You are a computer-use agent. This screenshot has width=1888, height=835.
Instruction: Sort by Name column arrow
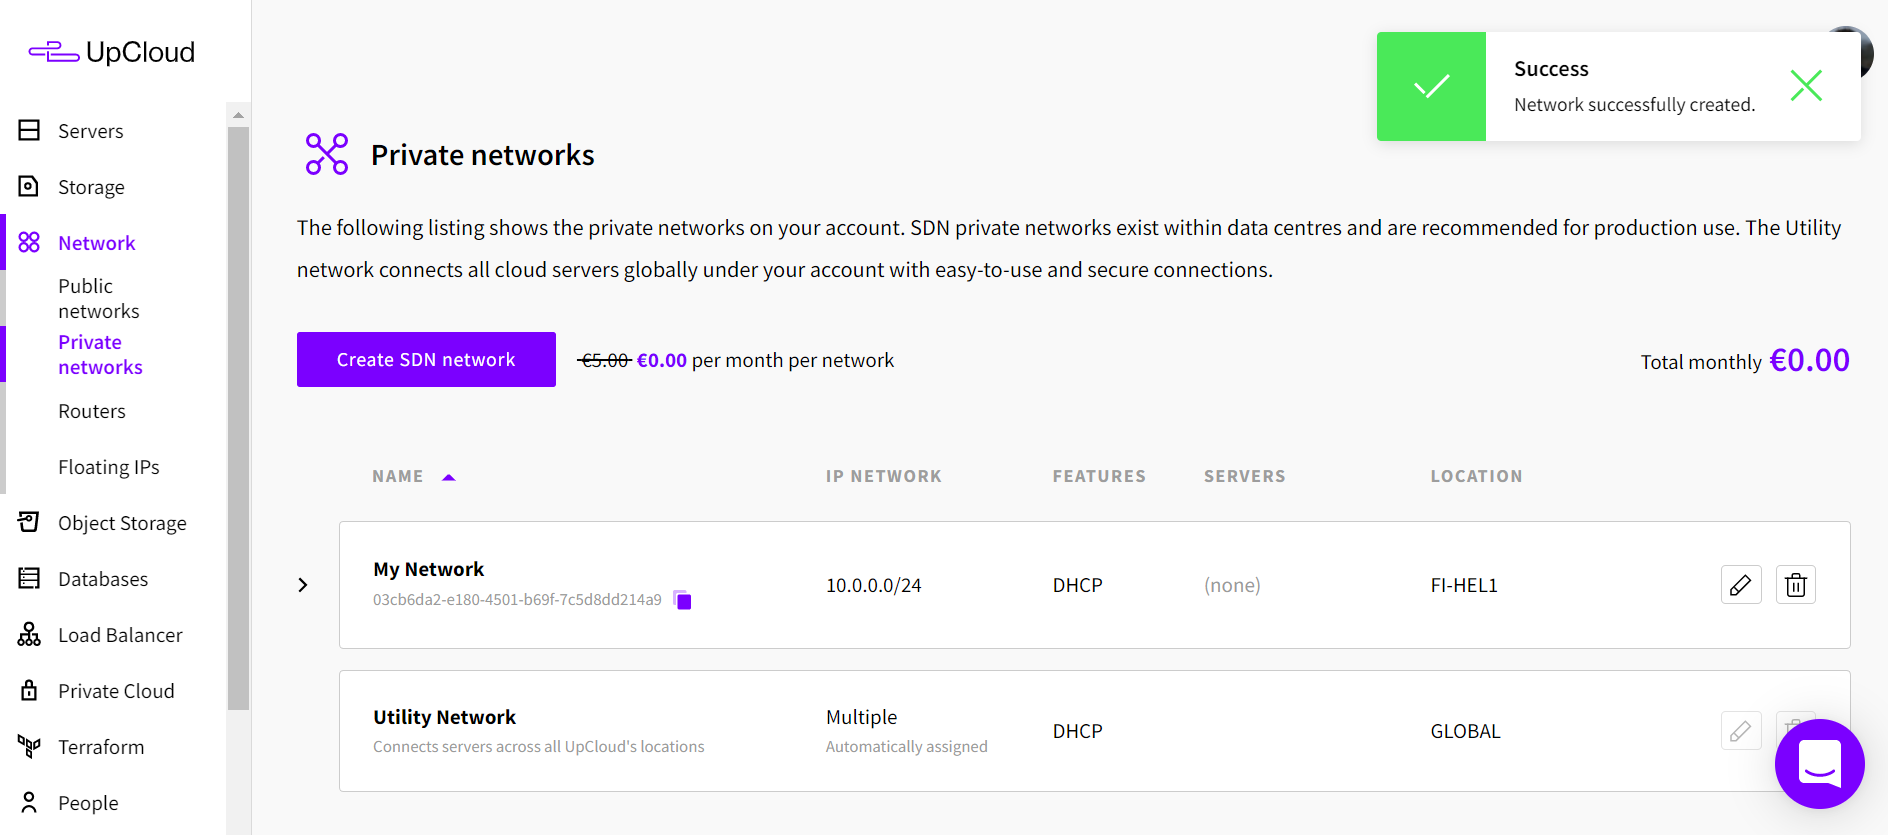click(449, 477)
